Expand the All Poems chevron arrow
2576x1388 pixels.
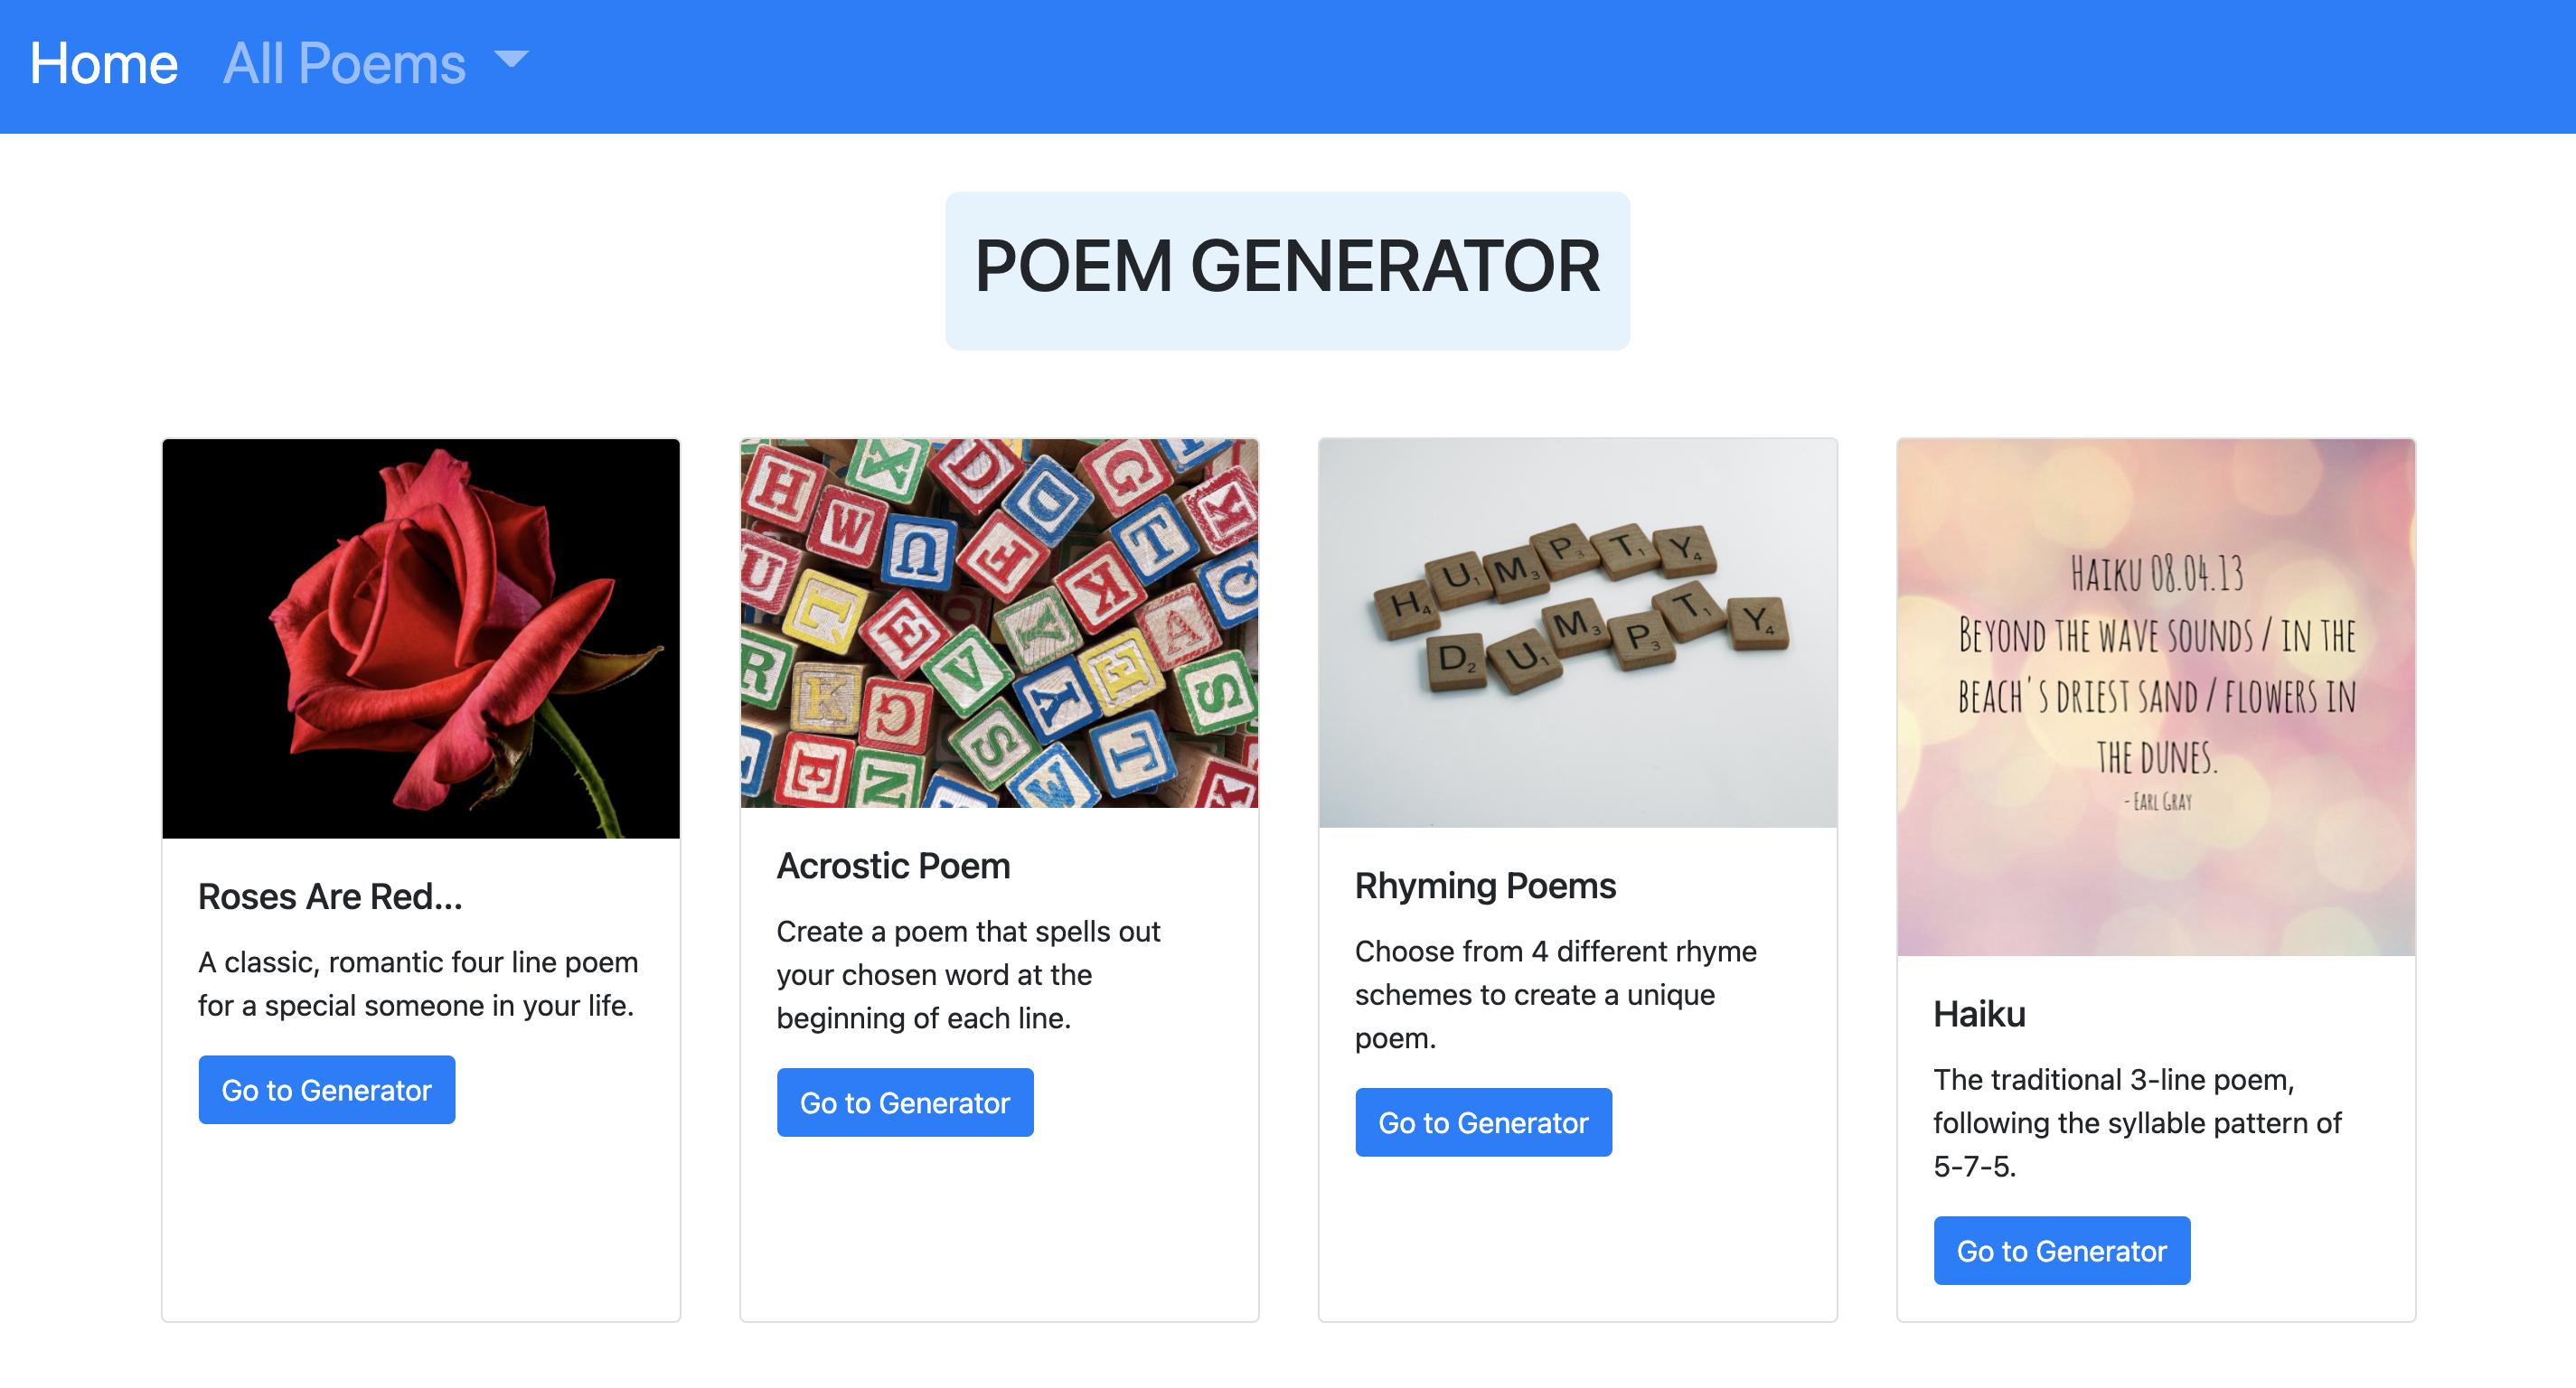tap(510, 63)
